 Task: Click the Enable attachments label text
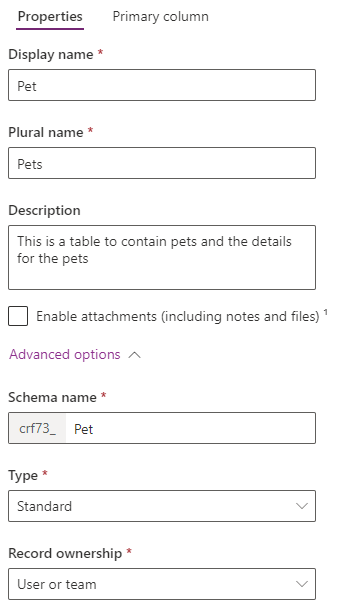coord(178,316)
